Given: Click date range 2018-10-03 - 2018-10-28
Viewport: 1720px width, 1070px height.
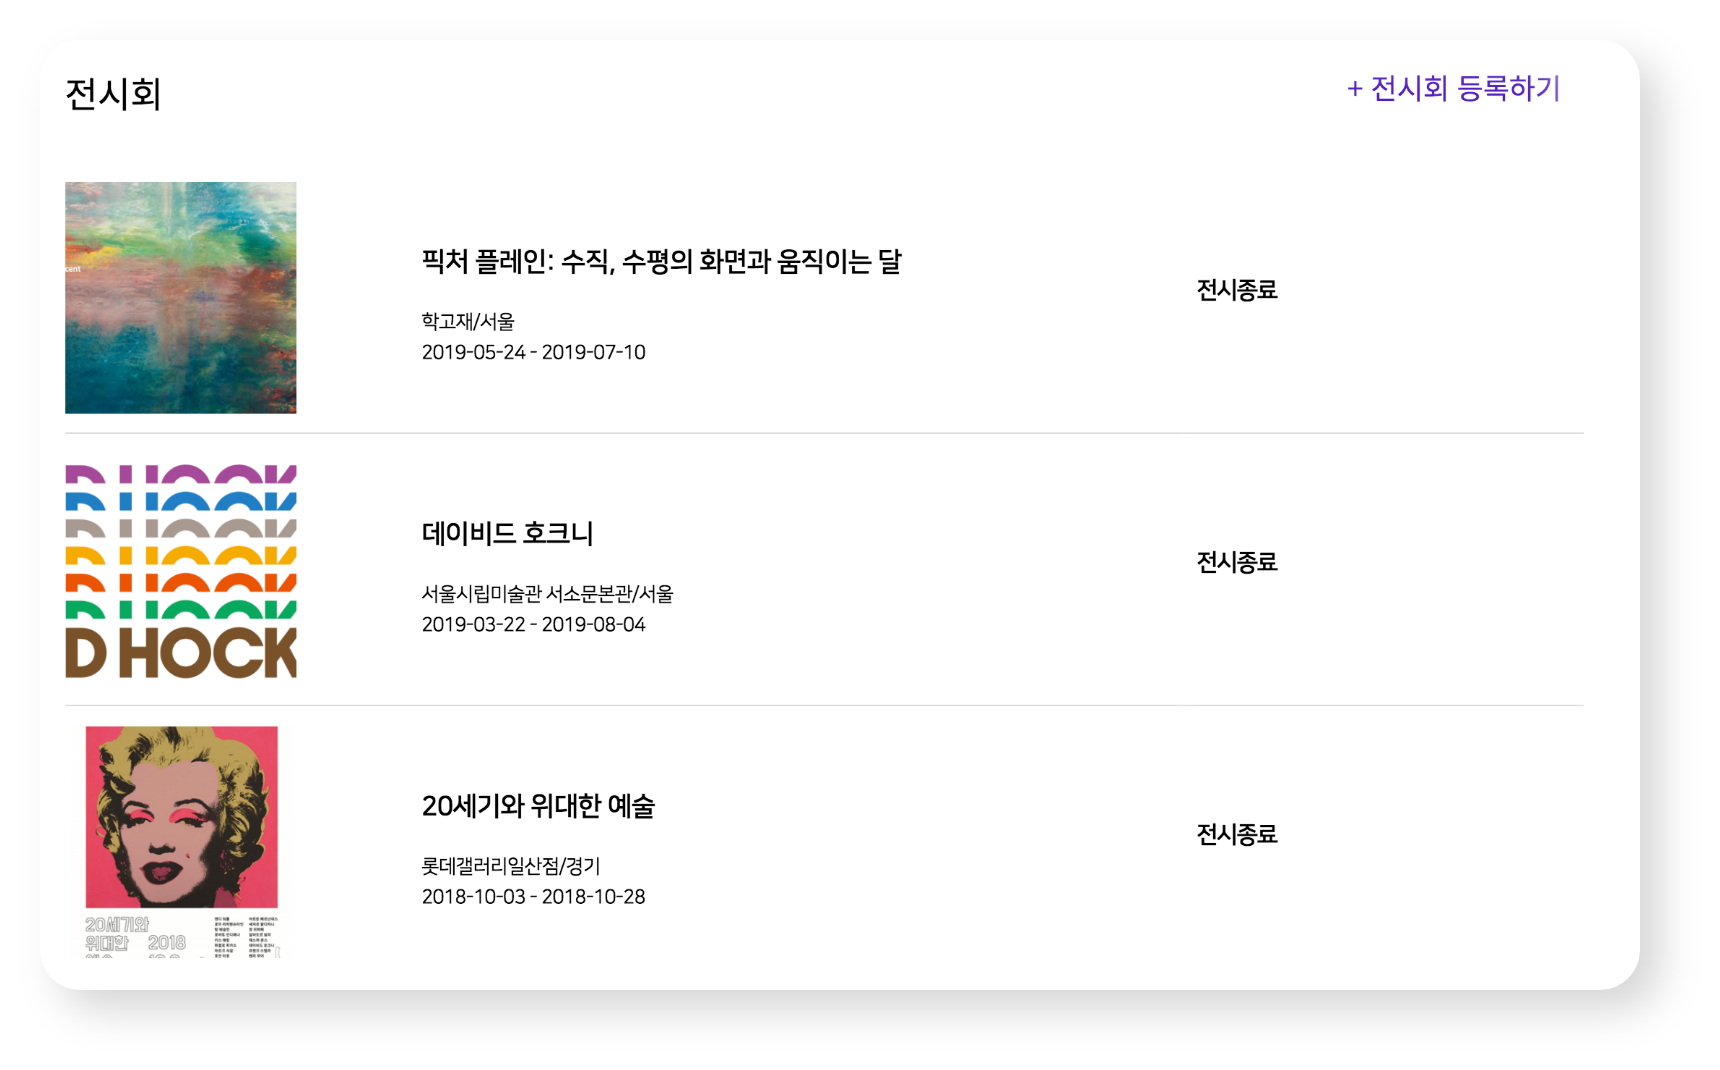Looking at the screenshot, I should click(533, 896).
